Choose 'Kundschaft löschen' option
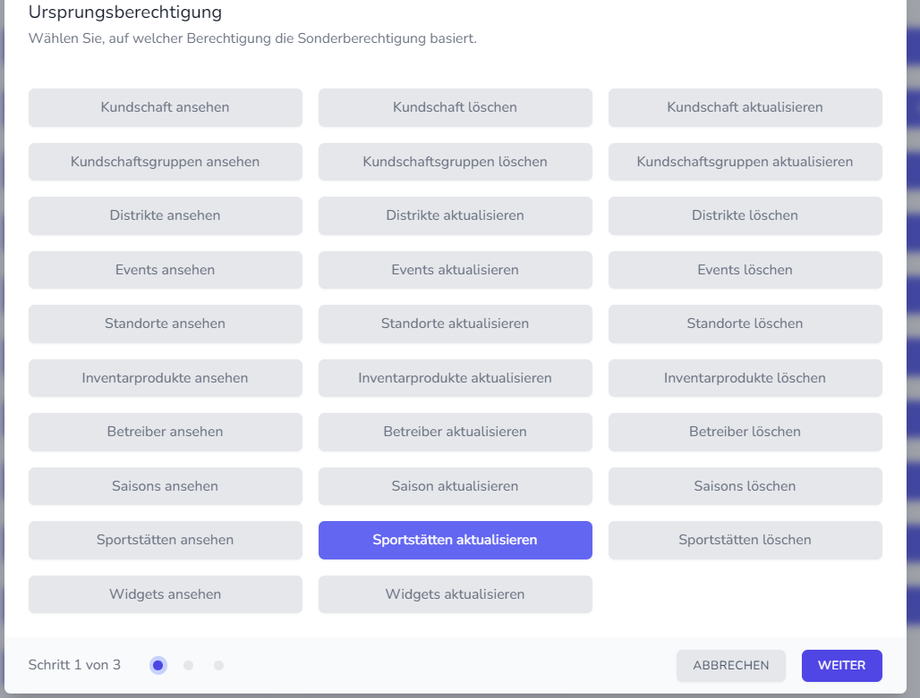 pyautogui.click(x=455, y=107)
